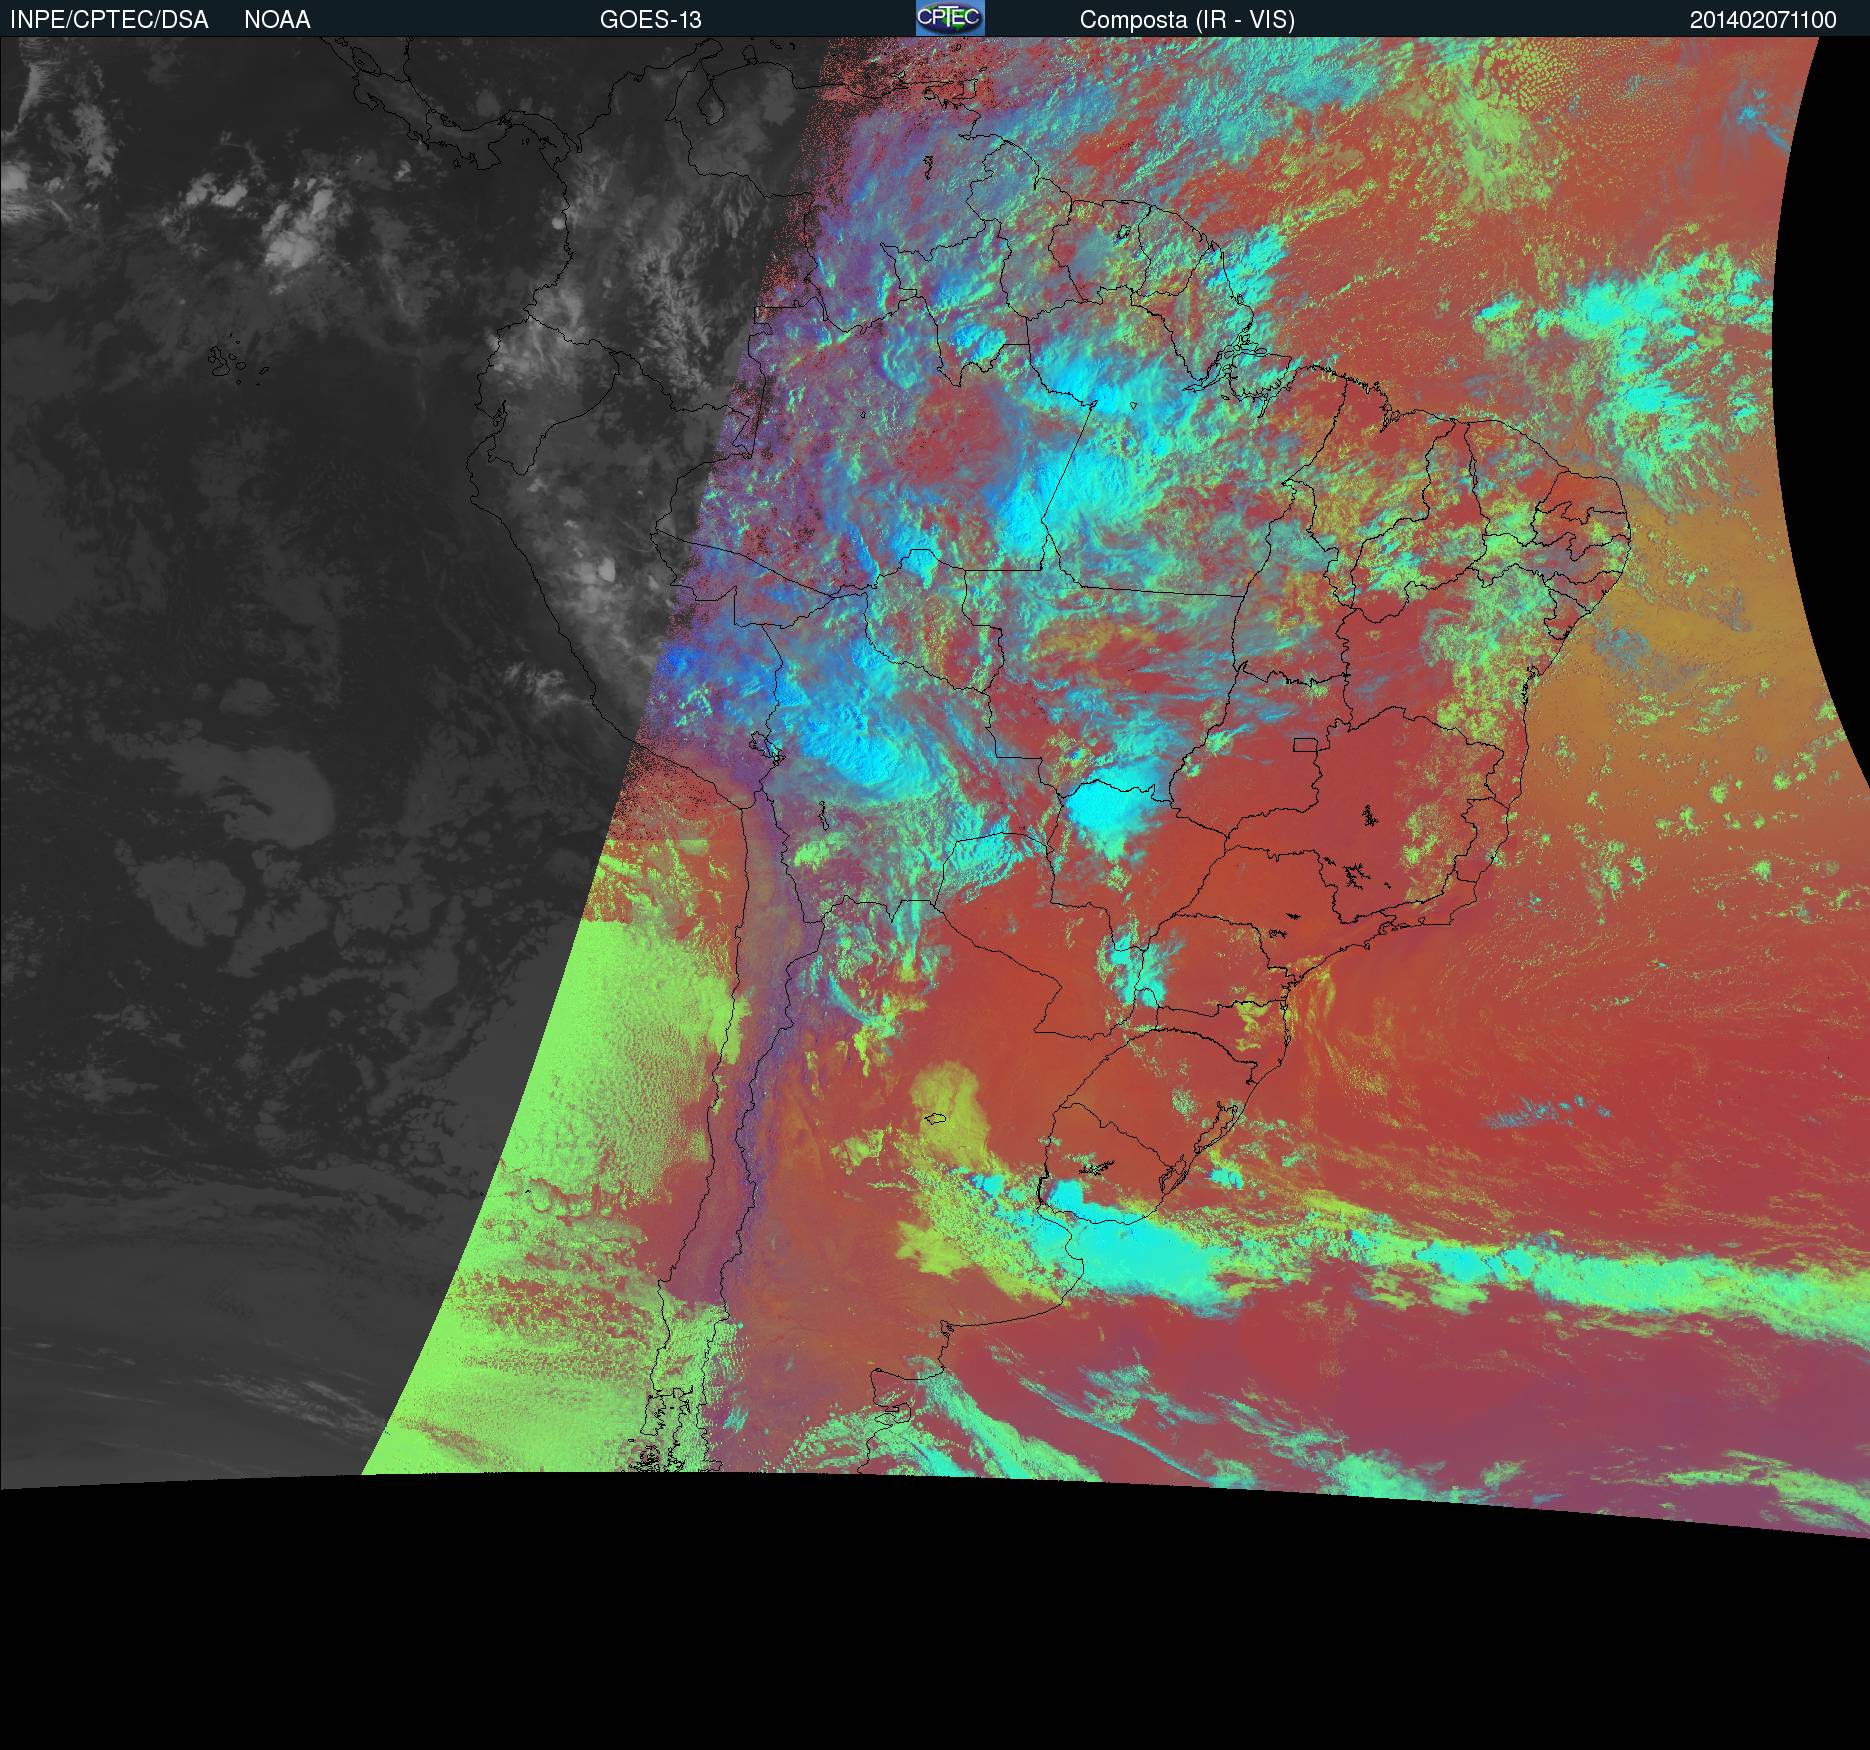Click the NOAA text in the header
The width and height of the screenshot is (1870, 1750).
277,19
